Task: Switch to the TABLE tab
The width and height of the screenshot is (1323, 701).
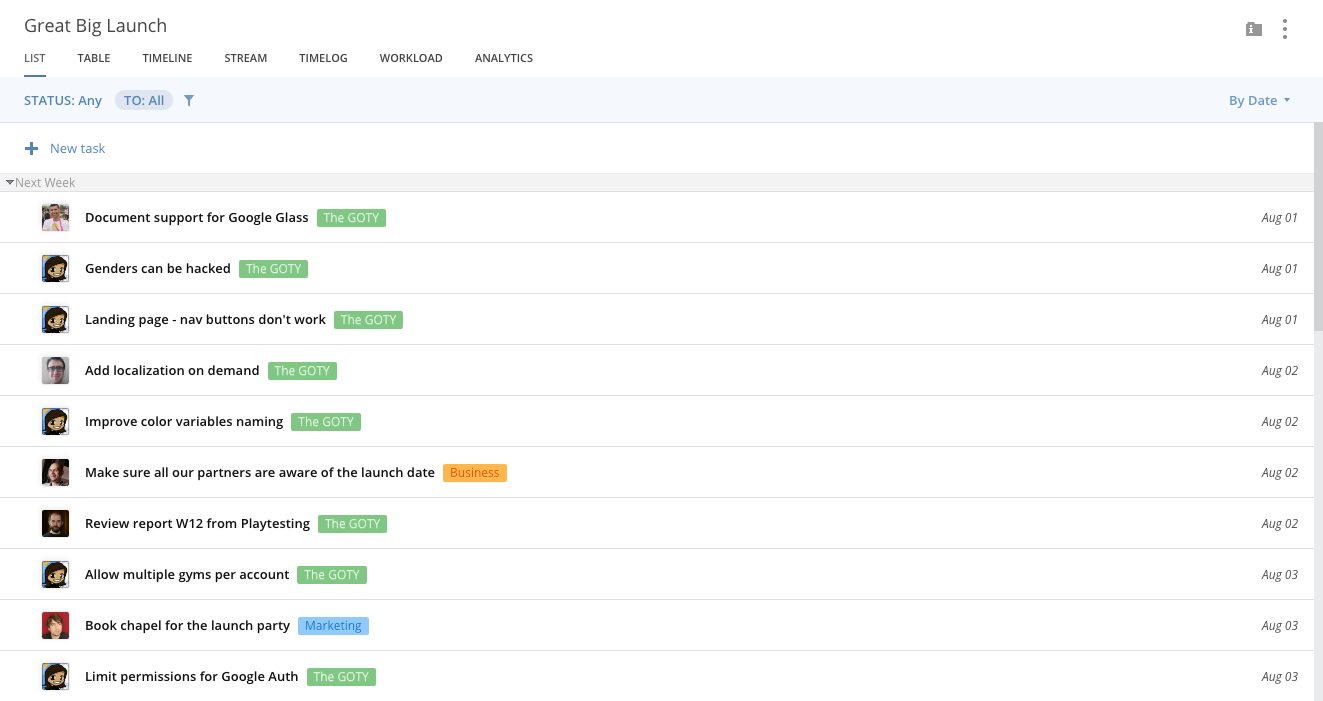Action: (94, 58)
